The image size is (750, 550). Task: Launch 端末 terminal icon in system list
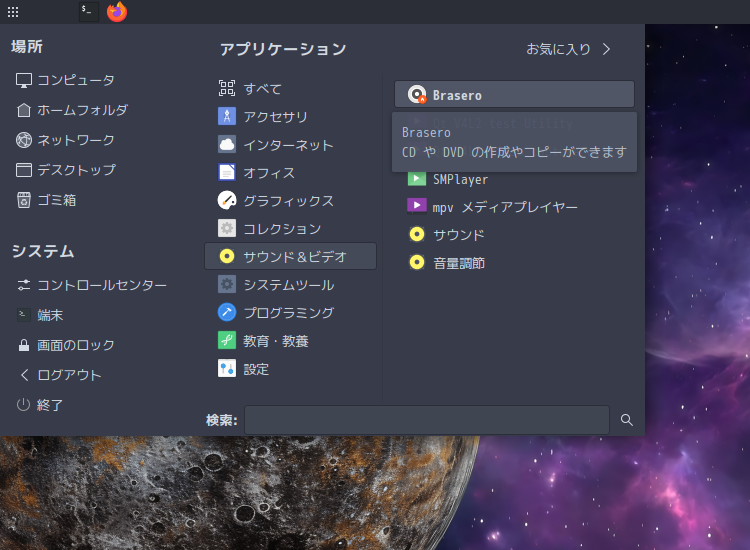[x=24, y=315]
